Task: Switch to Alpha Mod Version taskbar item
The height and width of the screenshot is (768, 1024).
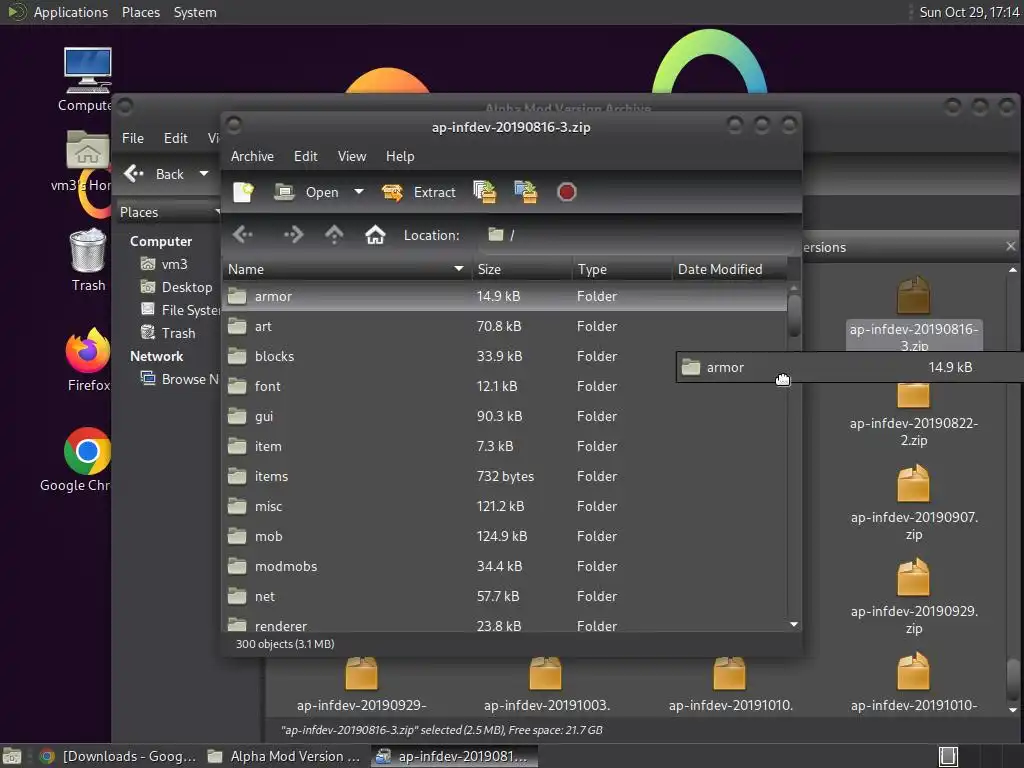Action: coord(284,756)
